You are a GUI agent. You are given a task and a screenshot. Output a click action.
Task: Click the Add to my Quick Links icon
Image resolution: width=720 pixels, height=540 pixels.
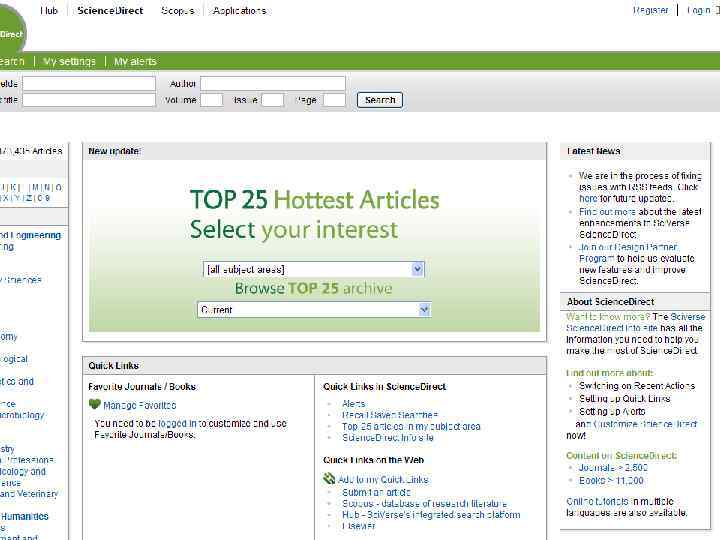click(x=329, y=479)
